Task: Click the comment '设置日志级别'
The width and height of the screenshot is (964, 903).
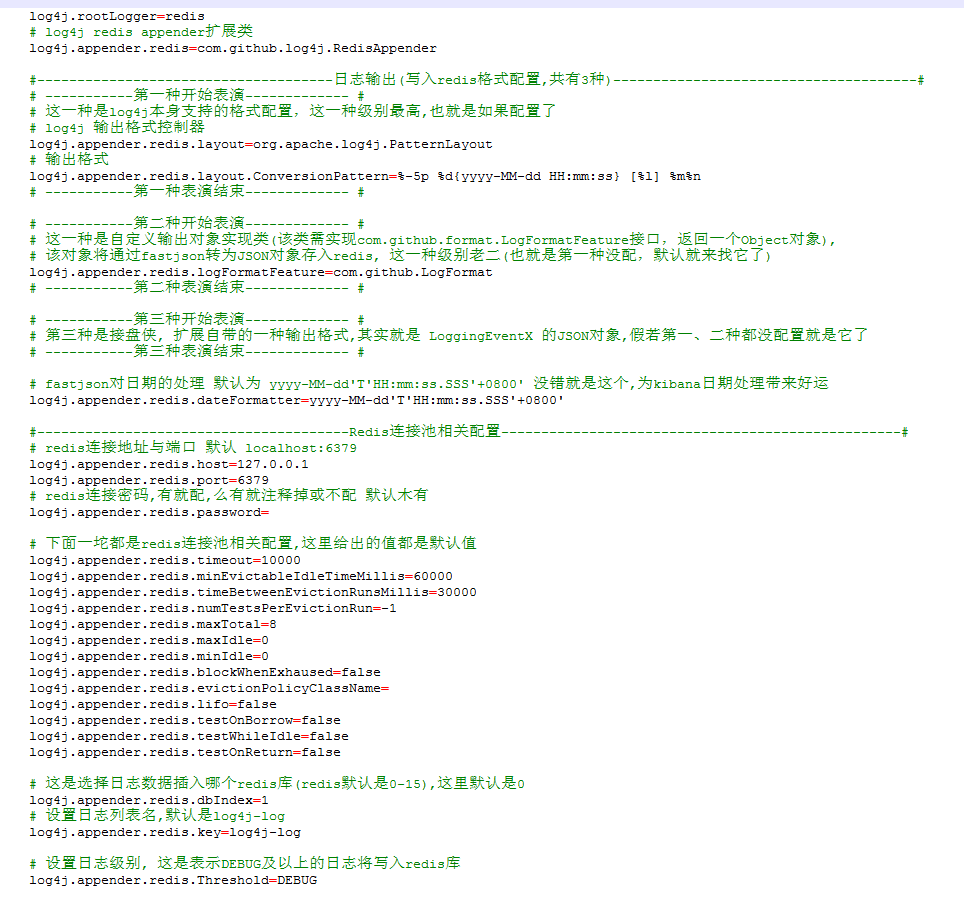Action: pyautogui.click(x=245, y=862)
